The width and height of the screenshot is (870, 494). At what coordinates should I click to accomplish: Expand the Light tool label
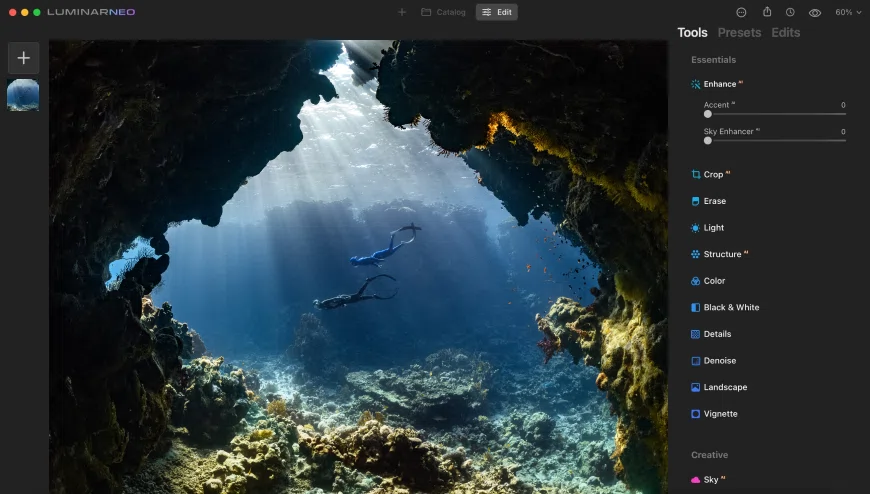(714, 228)
